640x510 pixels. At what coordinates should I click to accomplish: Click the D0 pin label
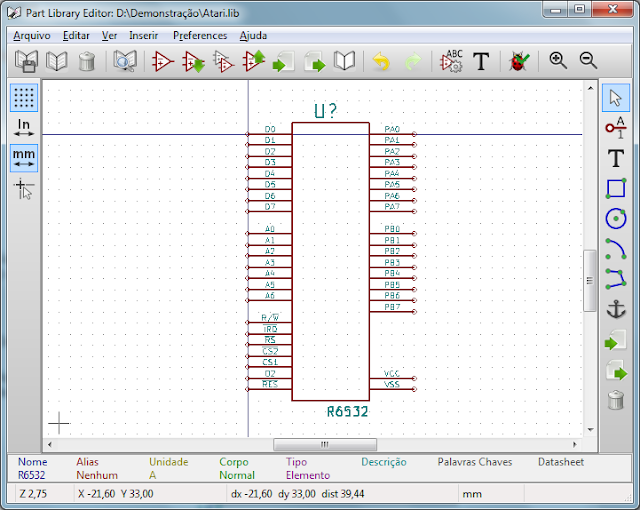(x=270, y=129)
